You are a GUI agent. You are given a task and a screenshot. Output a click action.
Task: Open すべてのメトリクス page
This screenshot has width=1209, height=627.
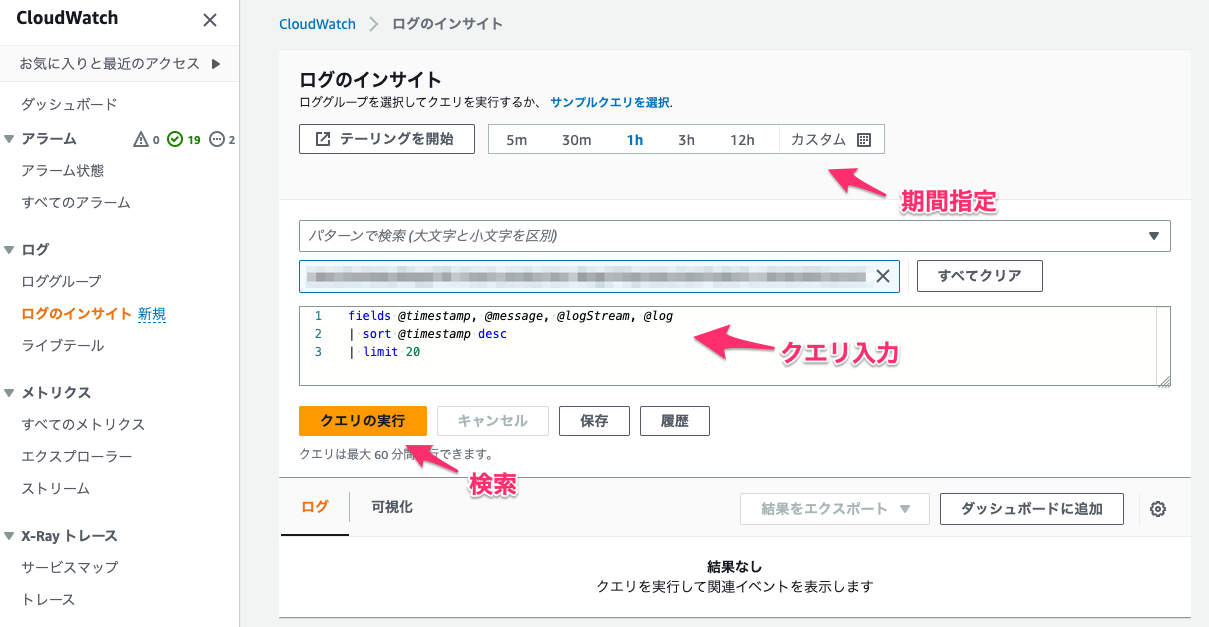(83, 425)
